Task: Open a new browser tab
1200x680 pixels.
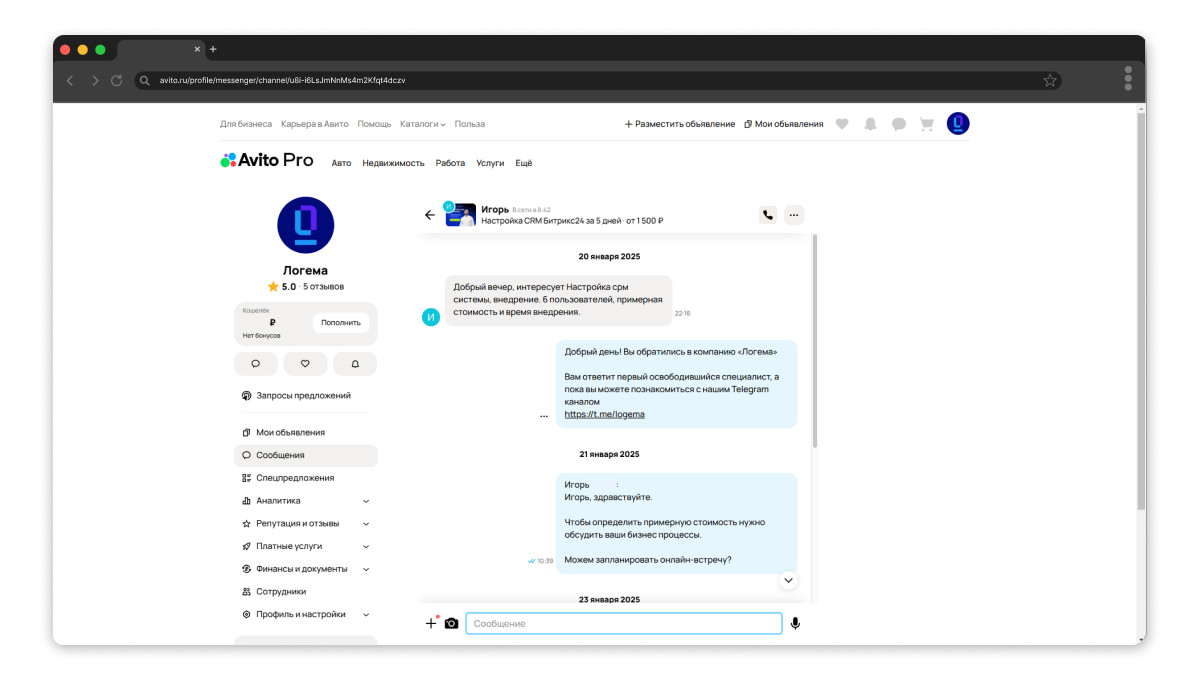Action: pyautogui.click(x=213, y=49)
